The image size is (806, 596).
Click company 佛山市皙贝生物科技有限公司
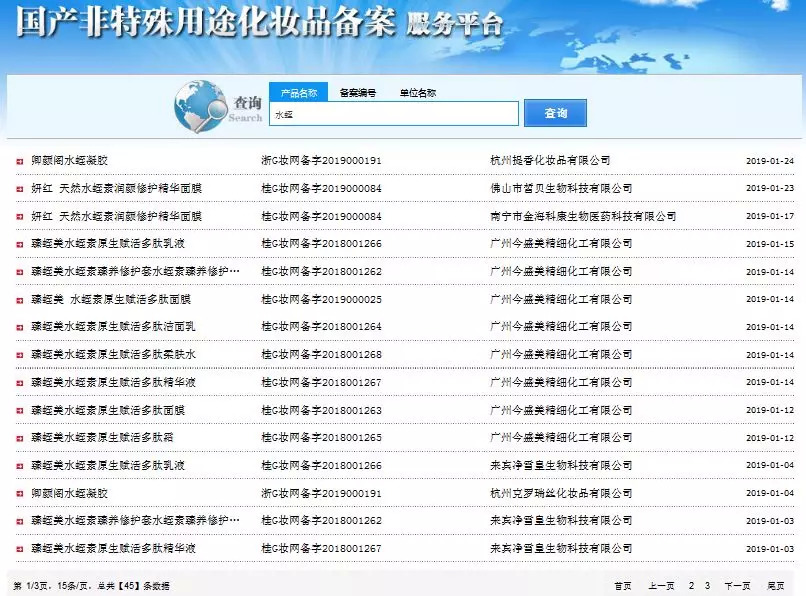[x=561, y=188]
